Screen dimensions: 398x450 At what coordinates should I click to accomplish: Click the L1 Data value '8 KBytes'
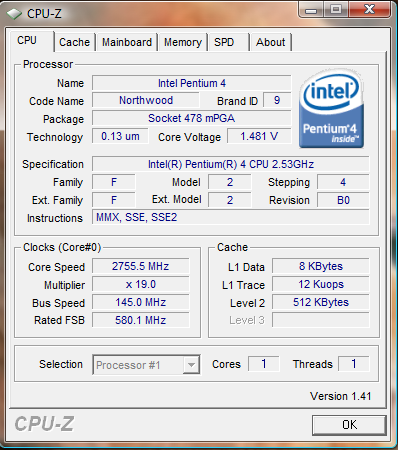pos(321,266)
